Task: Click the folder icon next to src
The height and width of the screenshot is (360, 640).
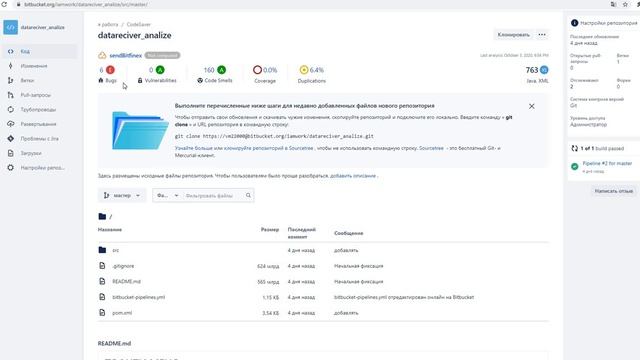Action: click(x=102, y=250)
